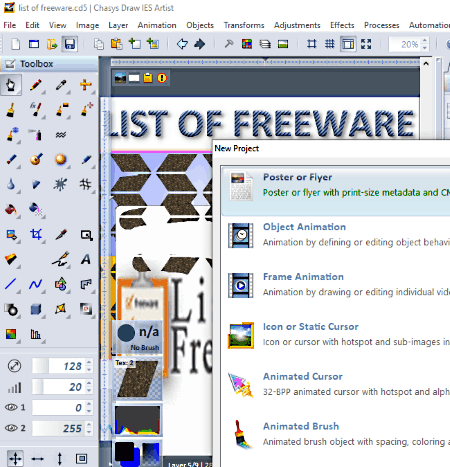Open the Adjustments menu
Viewport: 450px width, 467px height.
[x=297, y=25]
